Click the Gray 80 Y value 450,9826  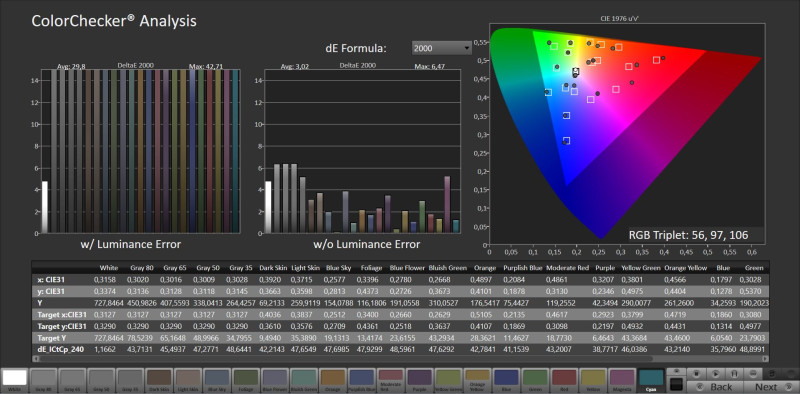pos(141,303)
